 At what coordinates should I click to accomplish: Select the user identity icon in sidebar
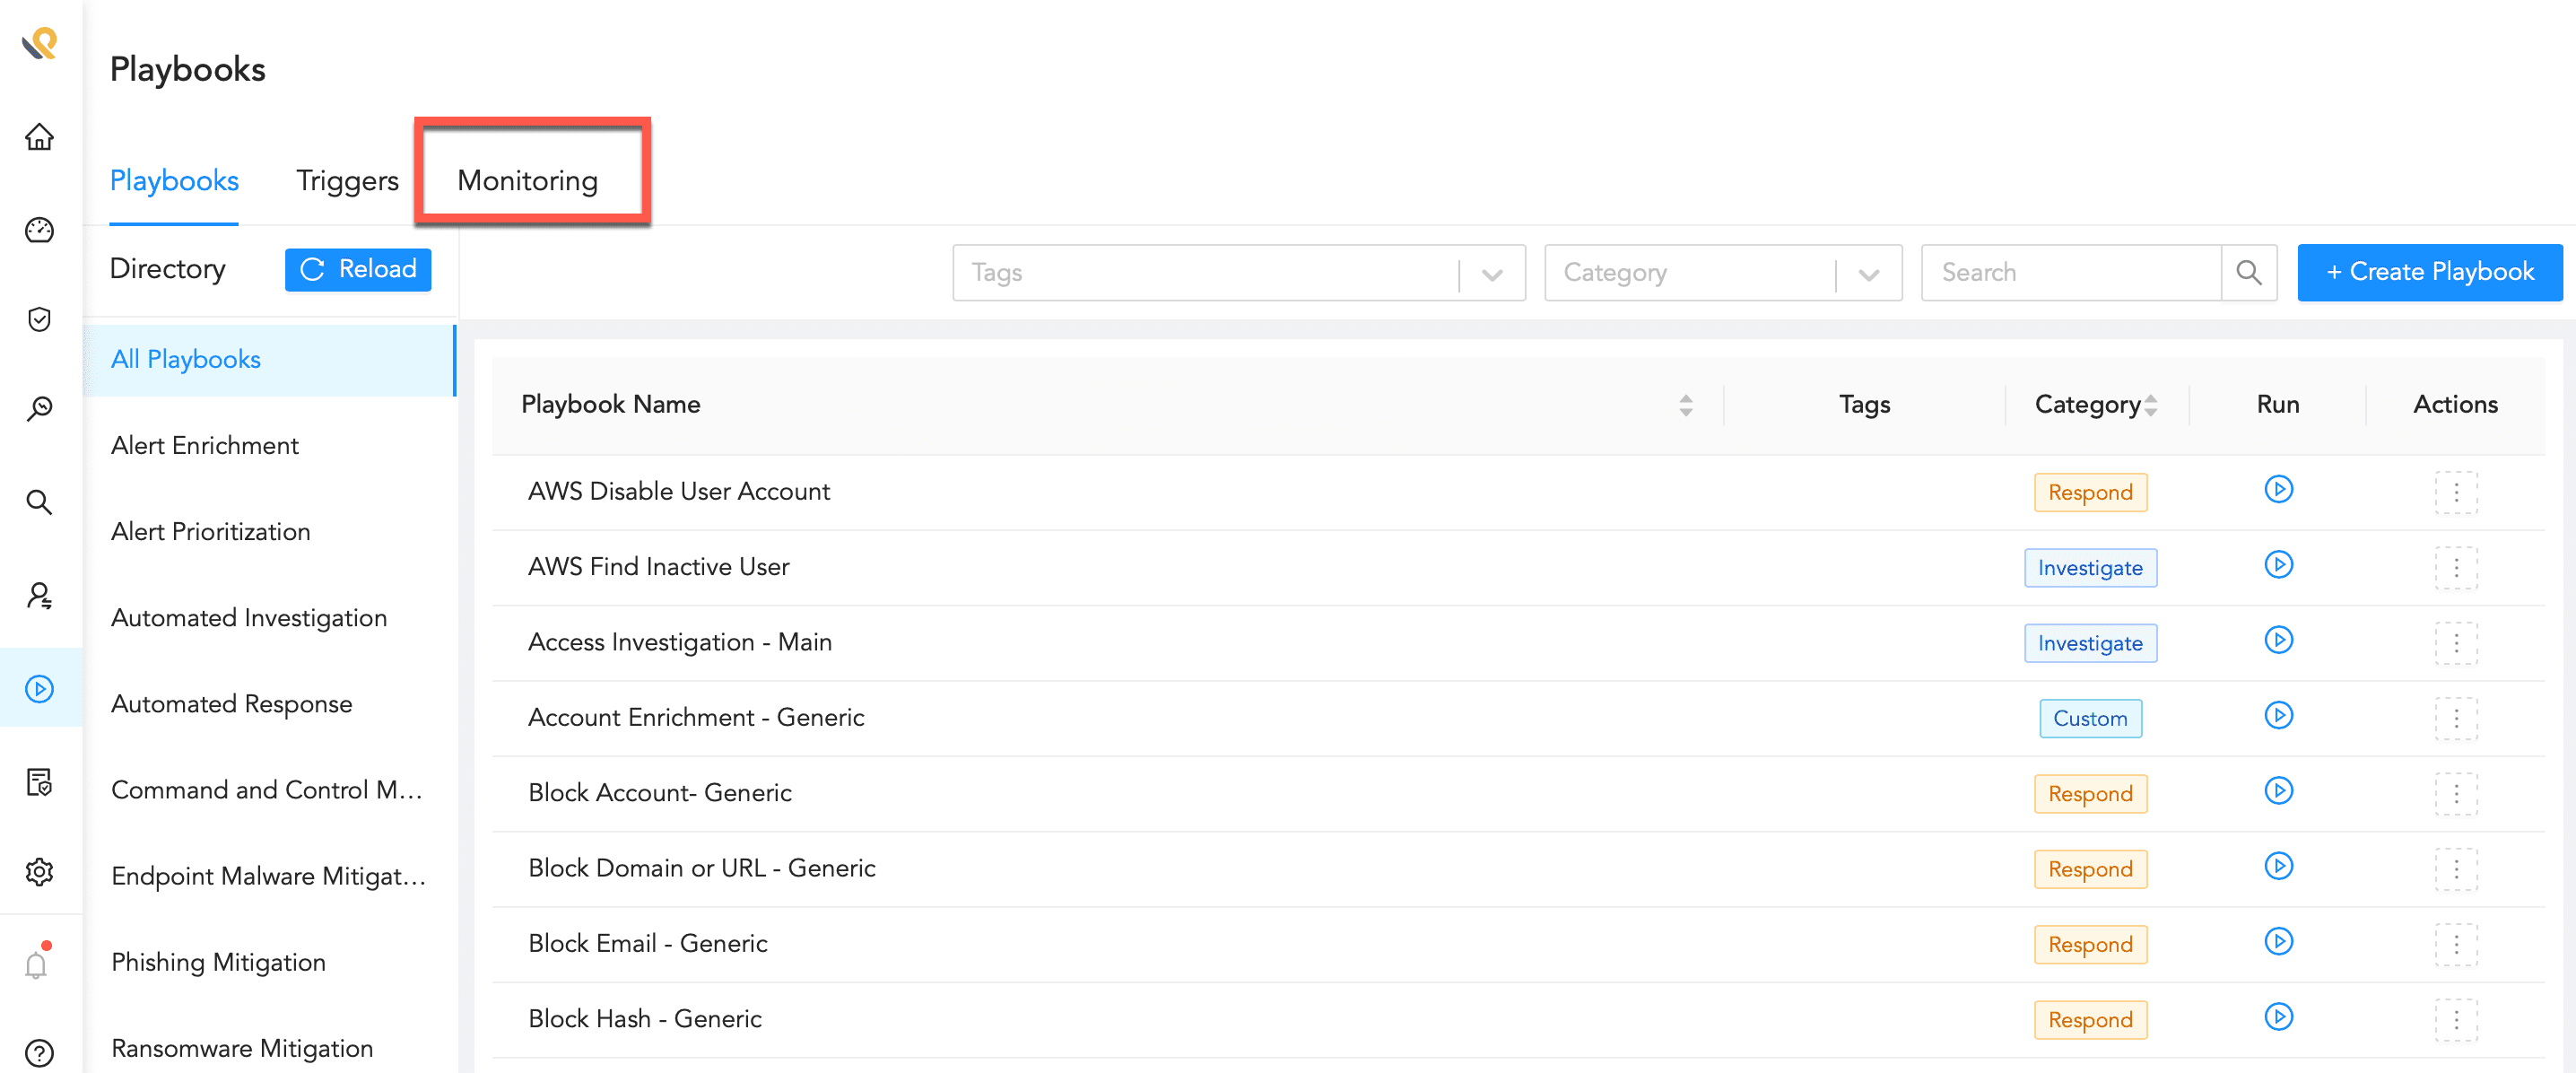(x=39, y=596)
